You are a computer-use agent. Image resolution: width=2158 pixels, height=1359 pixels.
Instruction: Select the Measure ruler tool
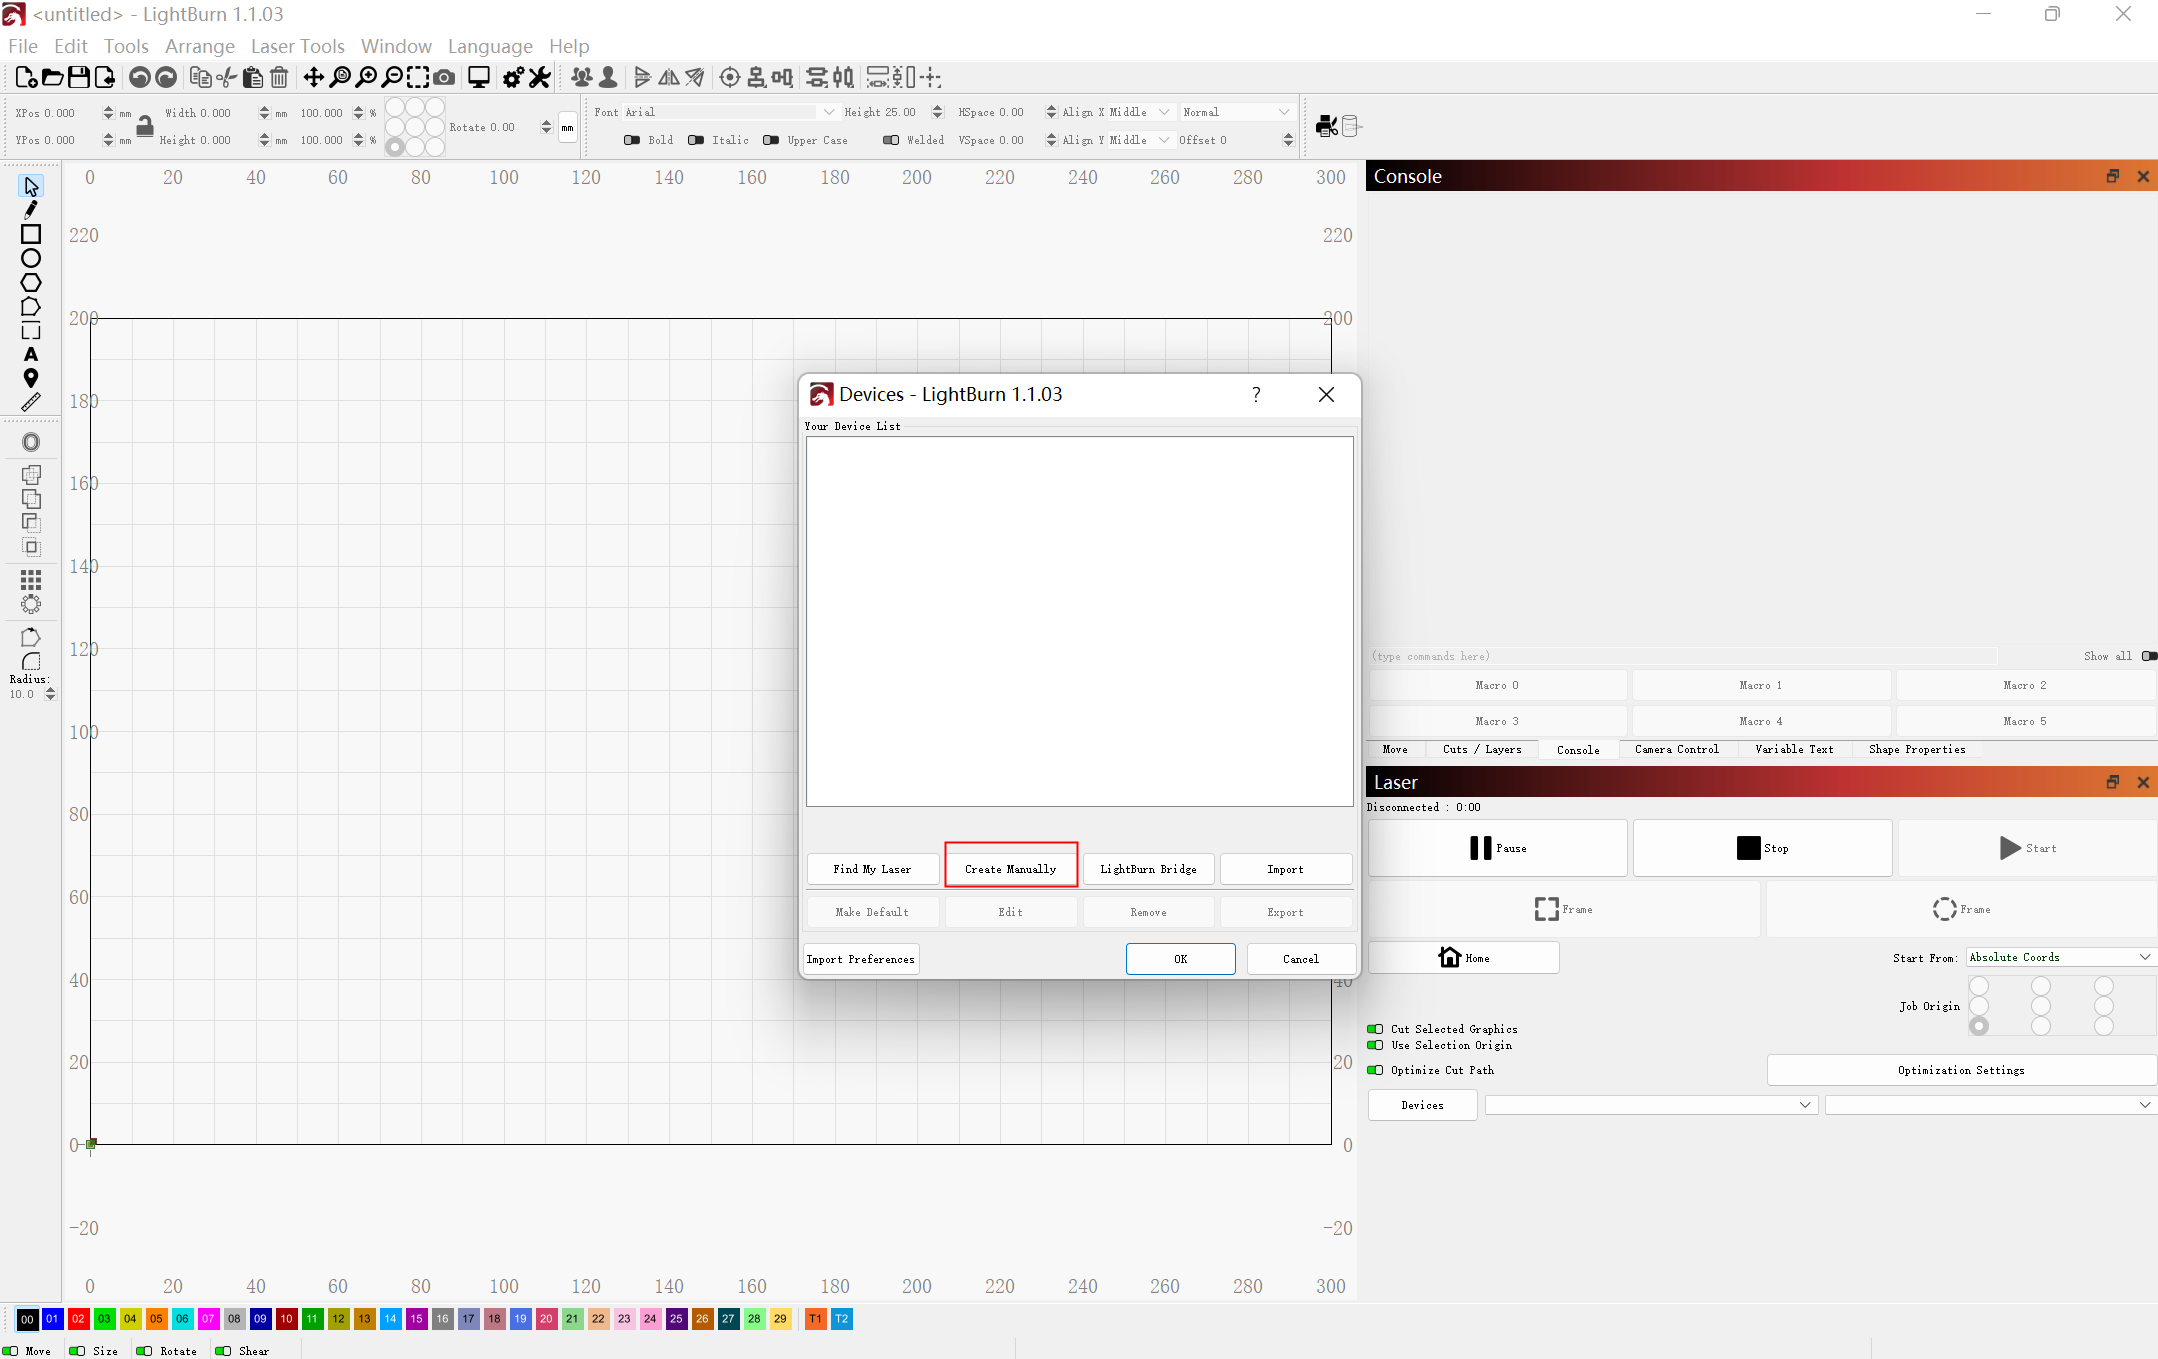coord(31,402)
